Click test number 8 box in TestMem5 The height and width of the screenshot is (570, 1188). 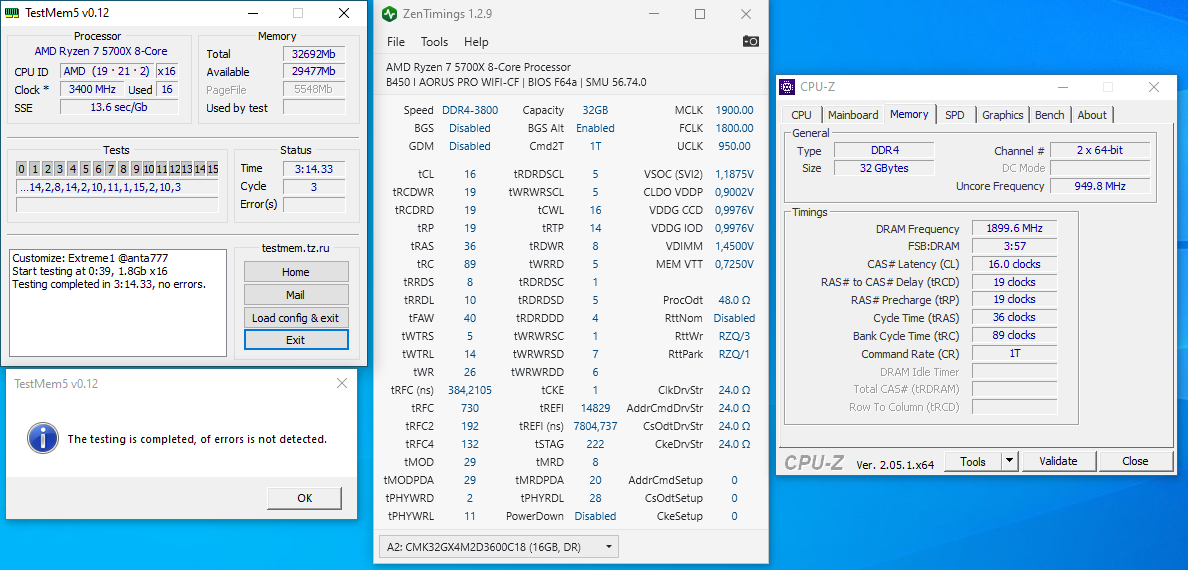(x=123, y=168)
